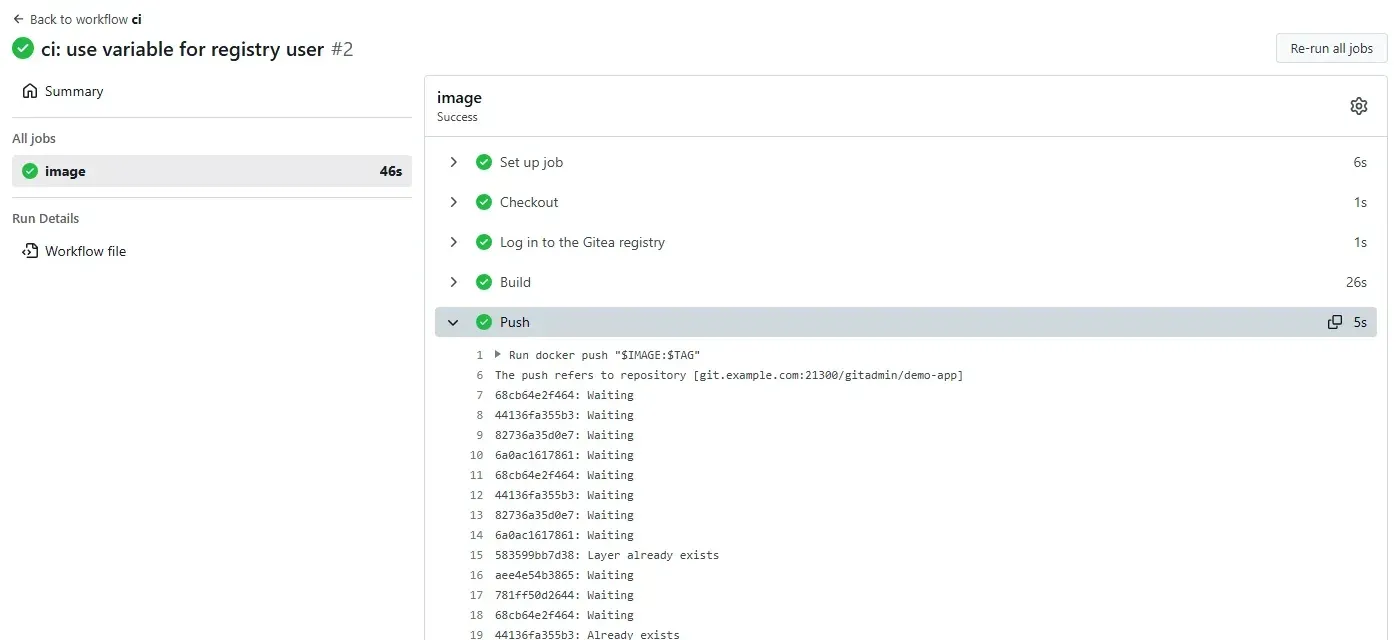Select the image job in All jobs

coord(212,171)
